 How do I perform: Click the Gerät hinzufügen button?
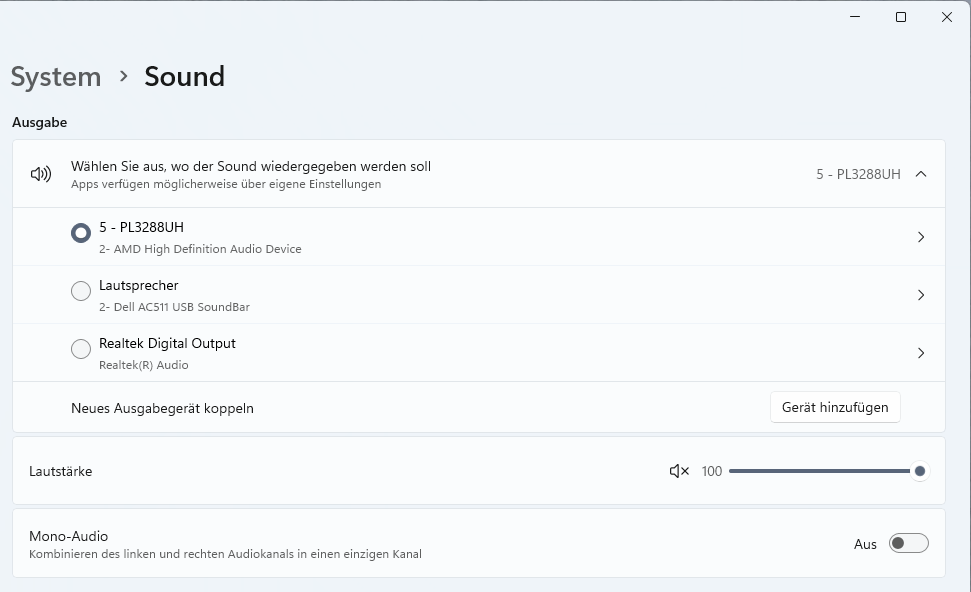(x=834, y=407)
